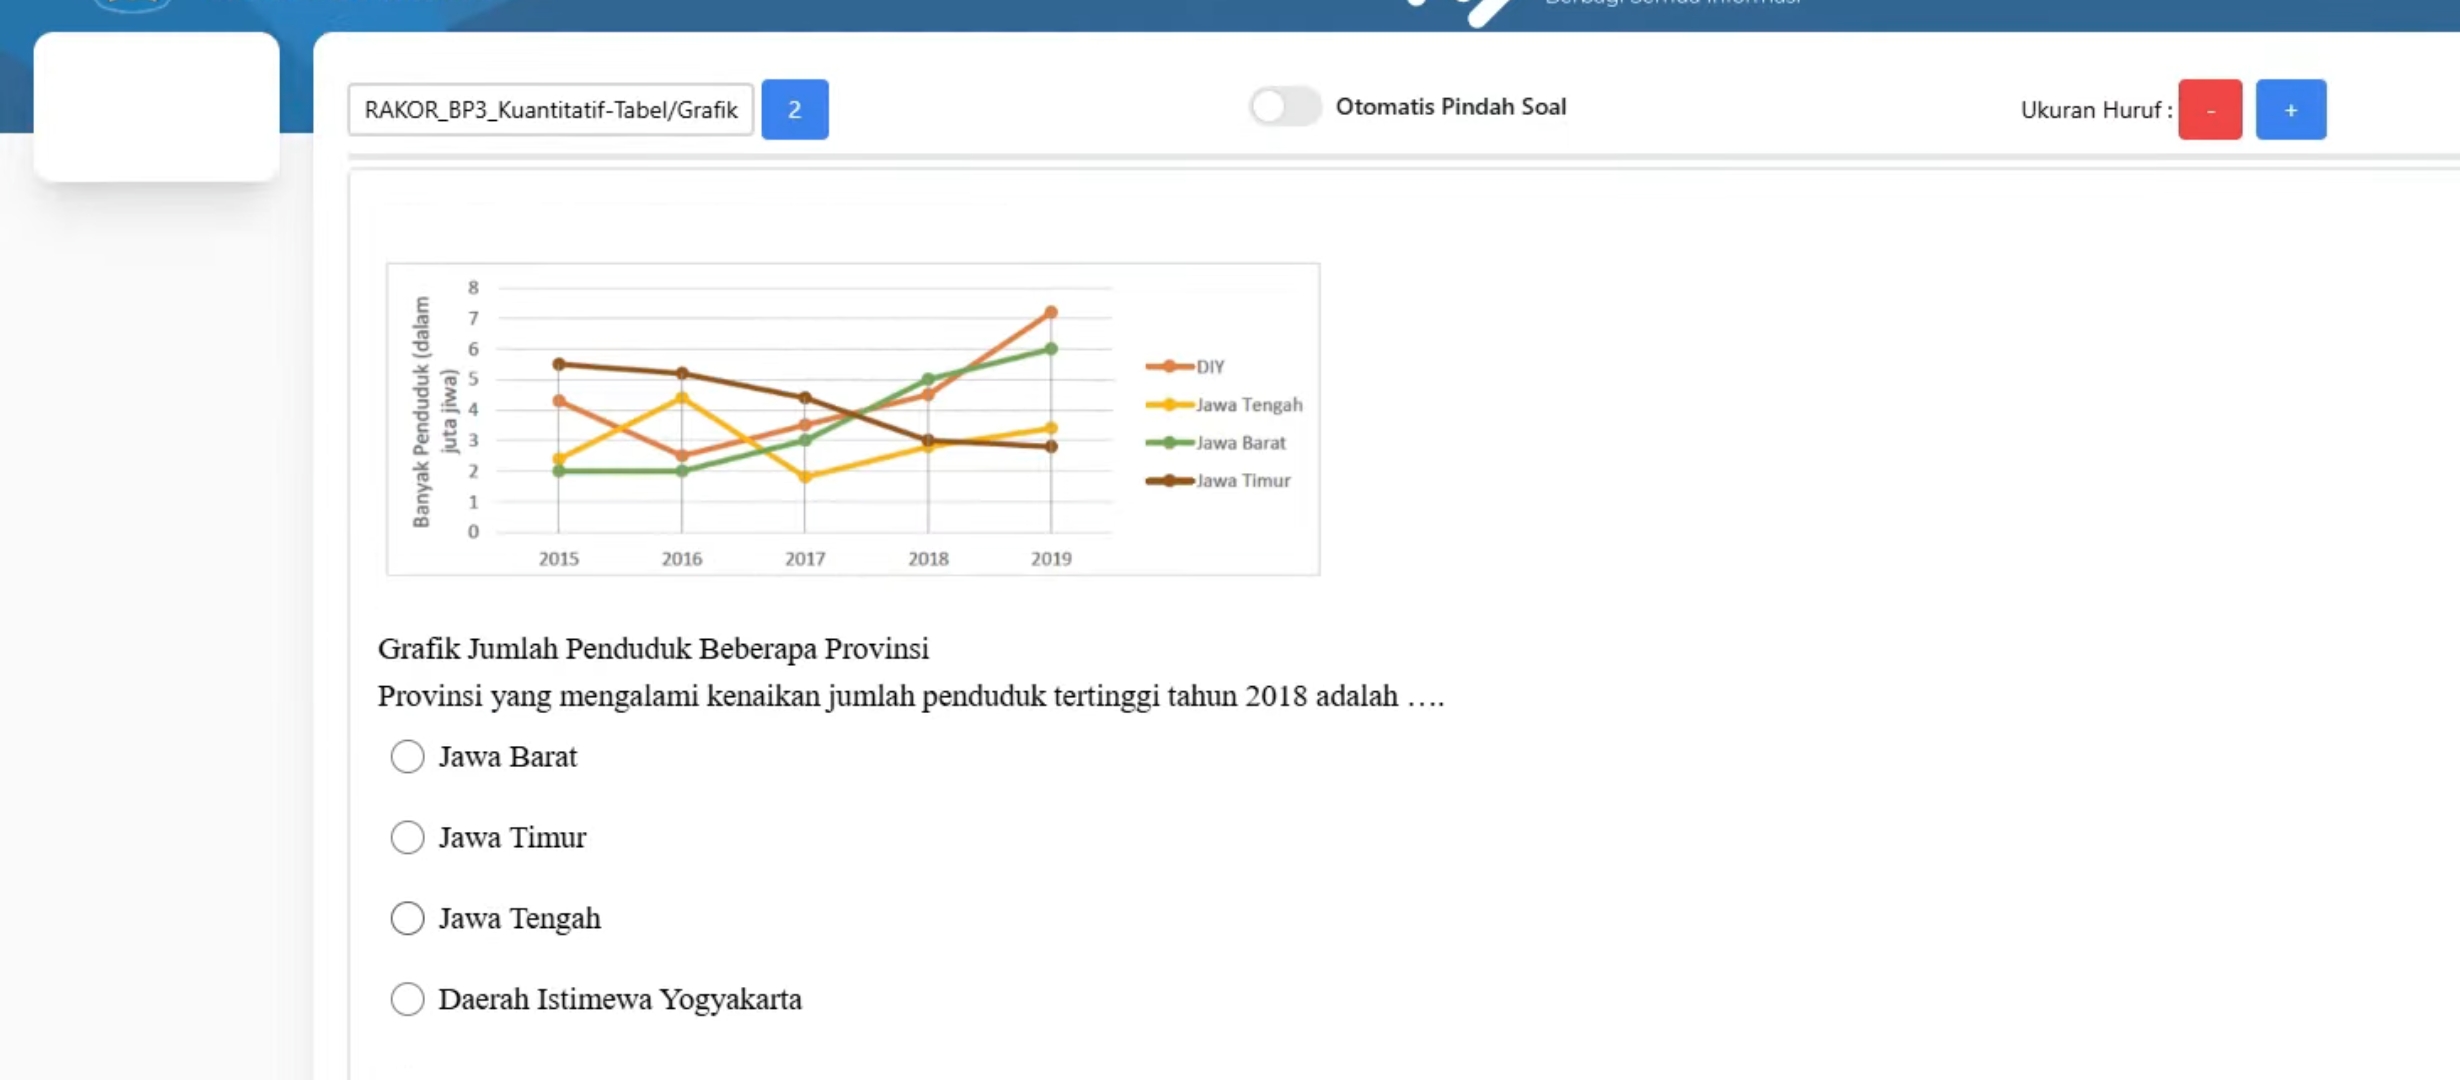Click the blue question number 2 button
Viewport: 2460px width, 1080px height.
point(795,109)
